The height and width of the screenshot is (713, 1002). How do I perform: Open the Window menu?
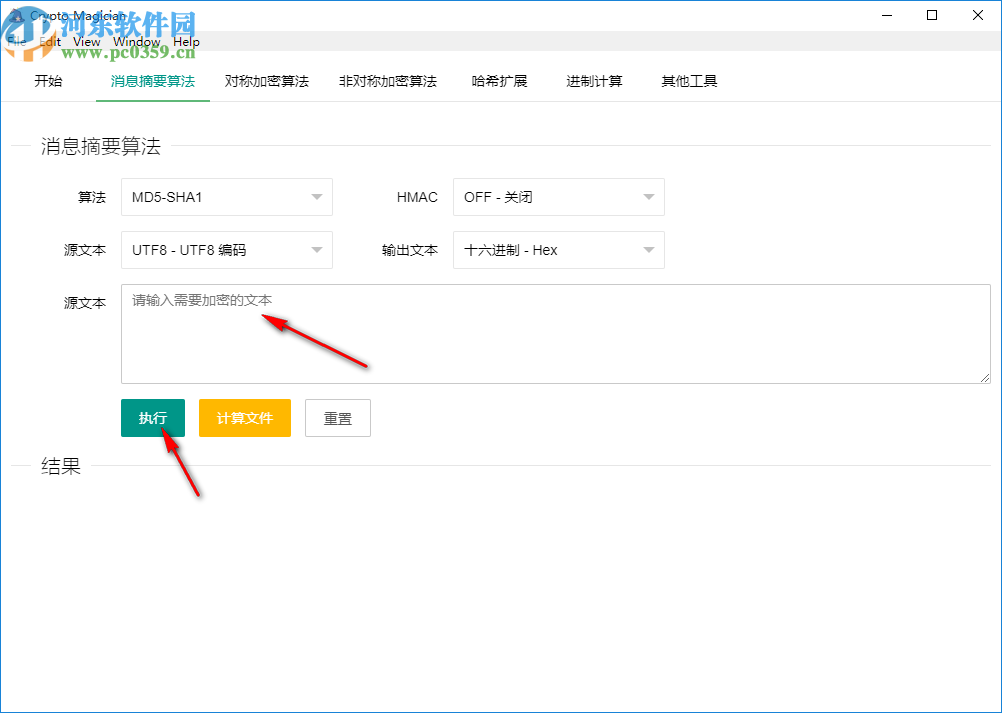(136, 41)
